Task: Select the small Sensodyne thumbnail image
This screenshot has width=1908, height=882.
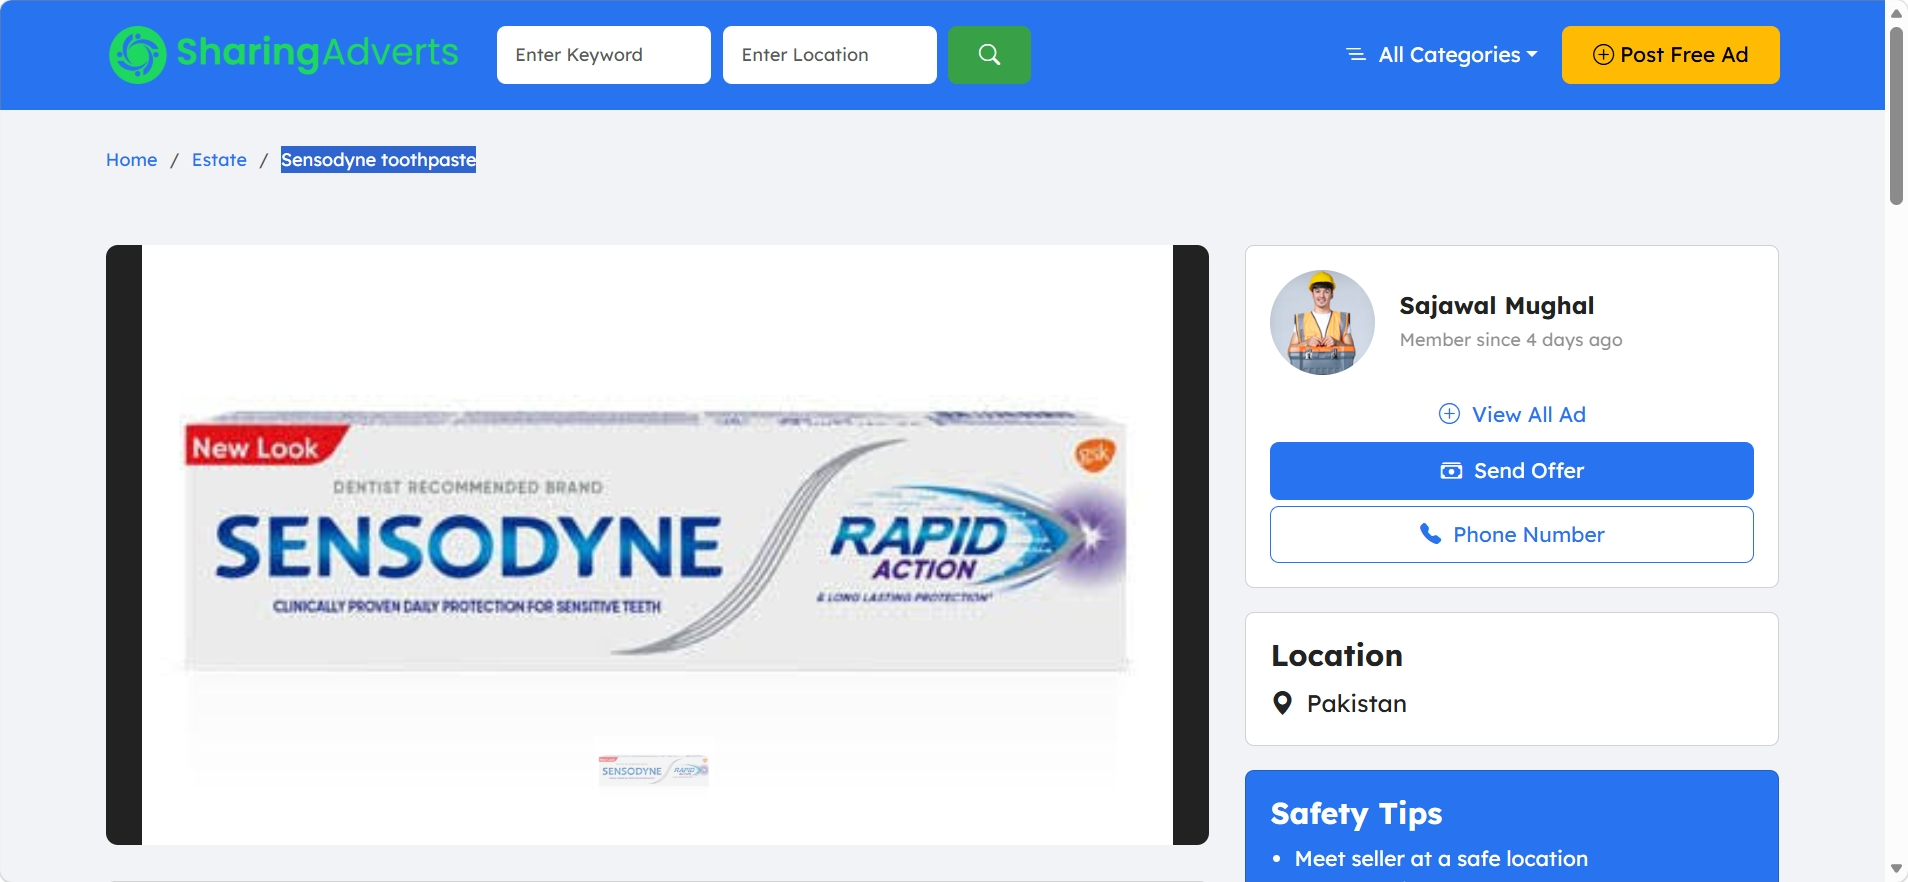Action: pyautogui.click(x=653, y=770)
